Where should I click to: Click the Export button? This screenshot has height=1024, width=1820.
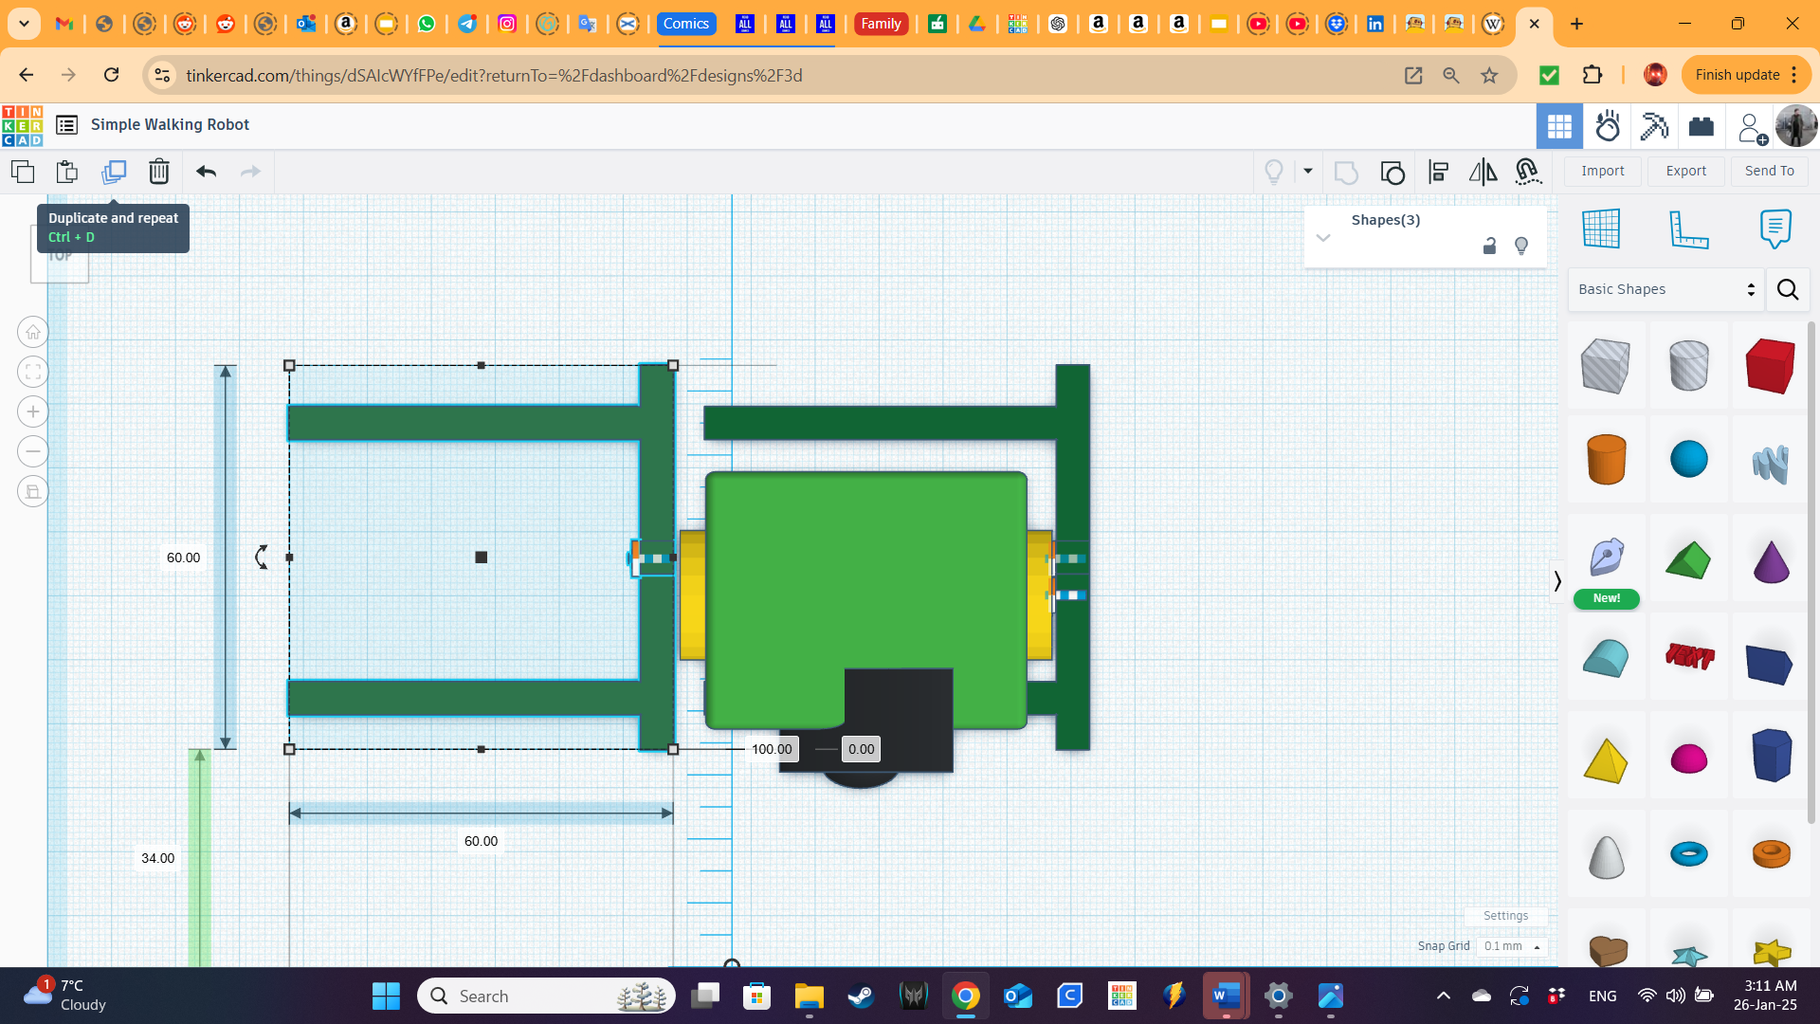(x=1686, y=171)
